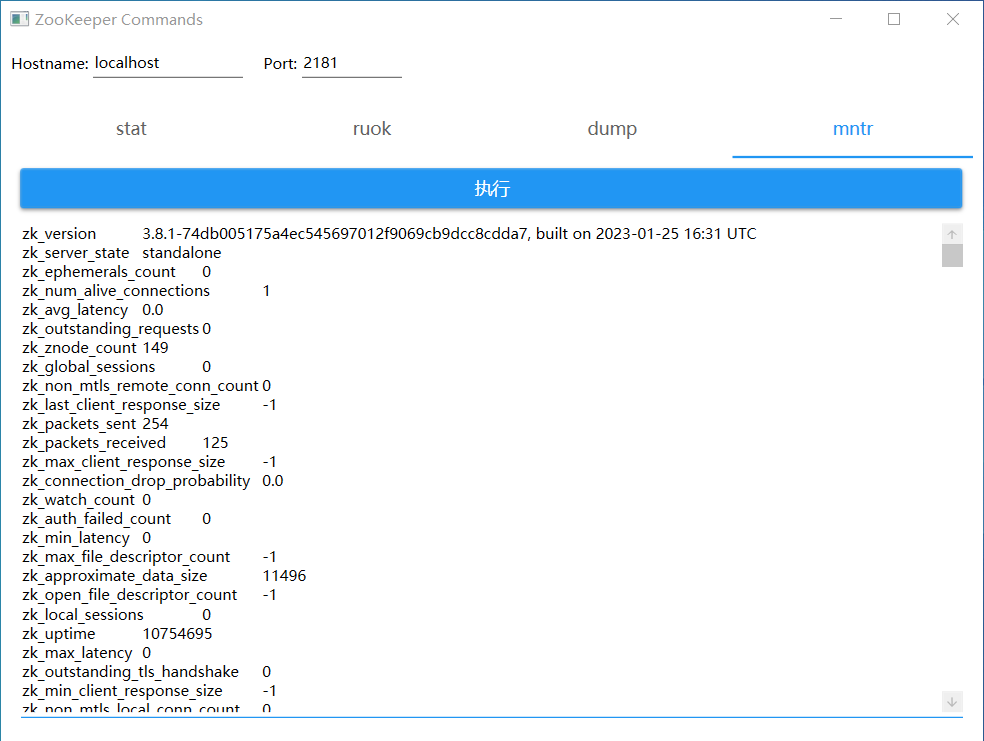This screenshot has width=984, height=741.
Task: Click the zk_auth_failed_count line
Action: 117,519
